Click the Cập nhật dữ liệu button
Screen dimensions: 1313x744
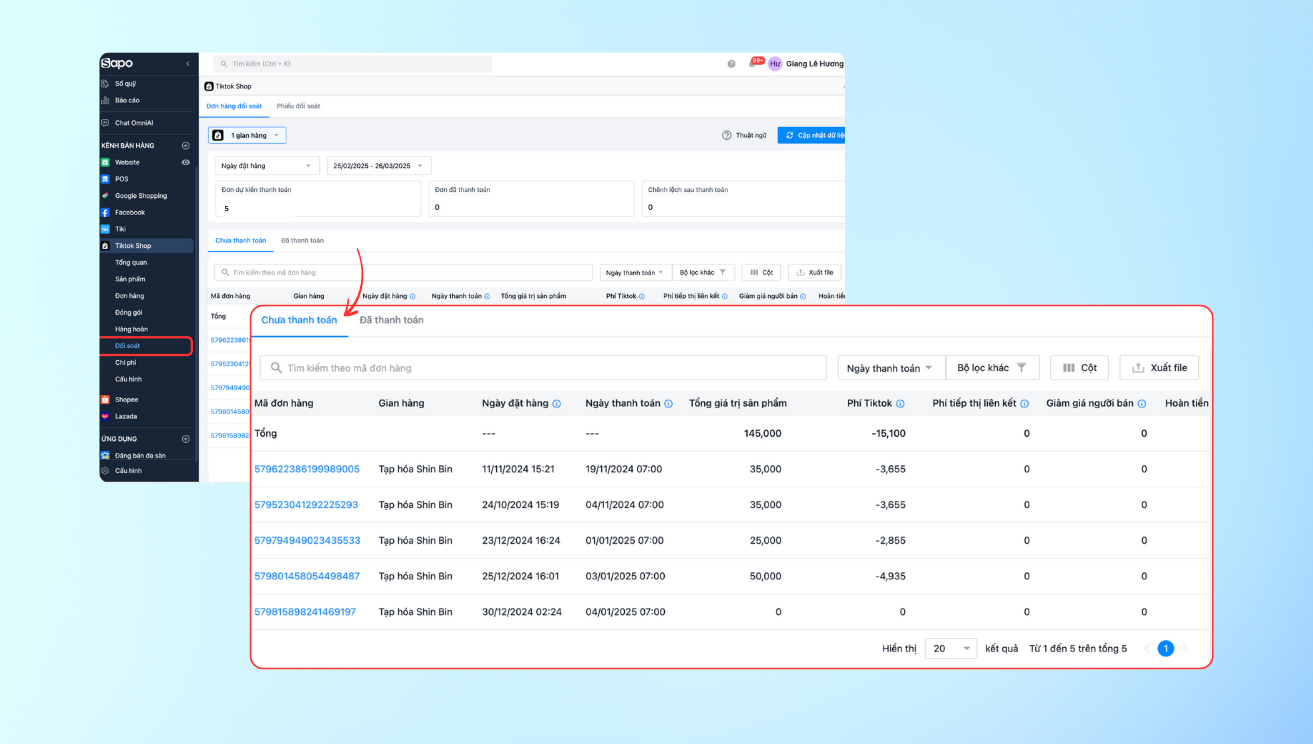pos(811,135)
